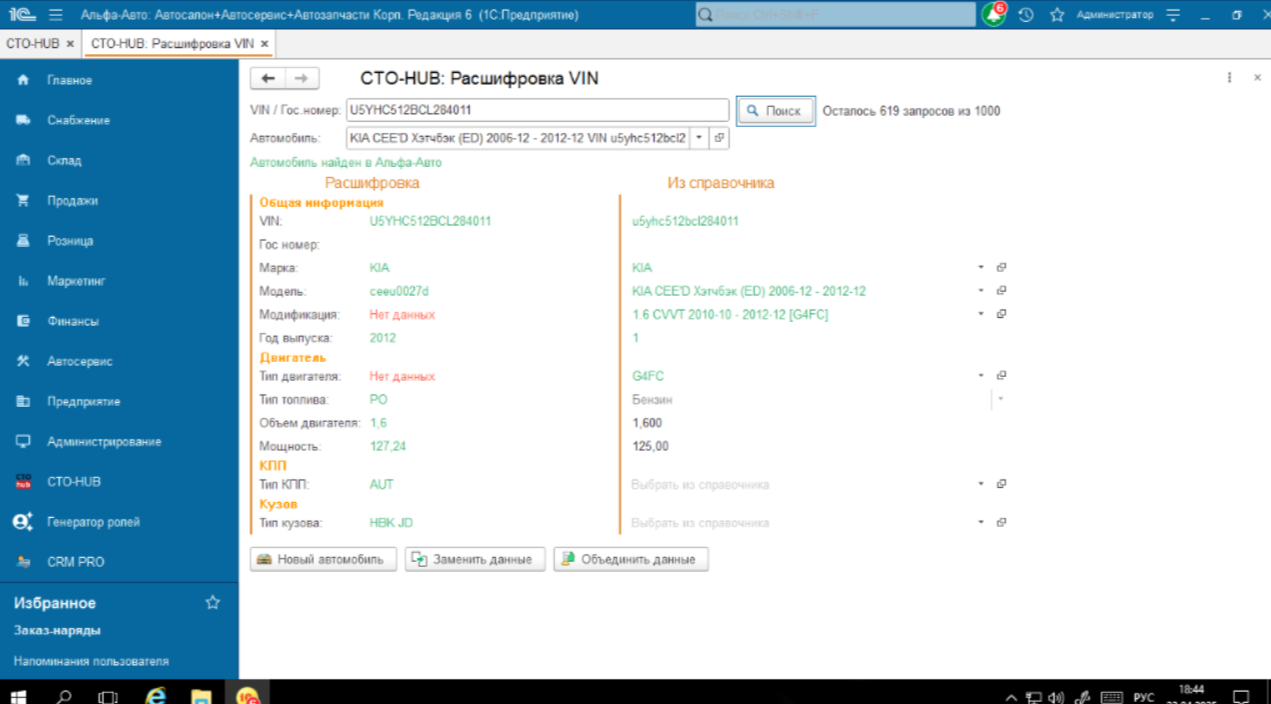Expand the Автомобиль field dropdown arrow
1271x704 pixels.
699,138
